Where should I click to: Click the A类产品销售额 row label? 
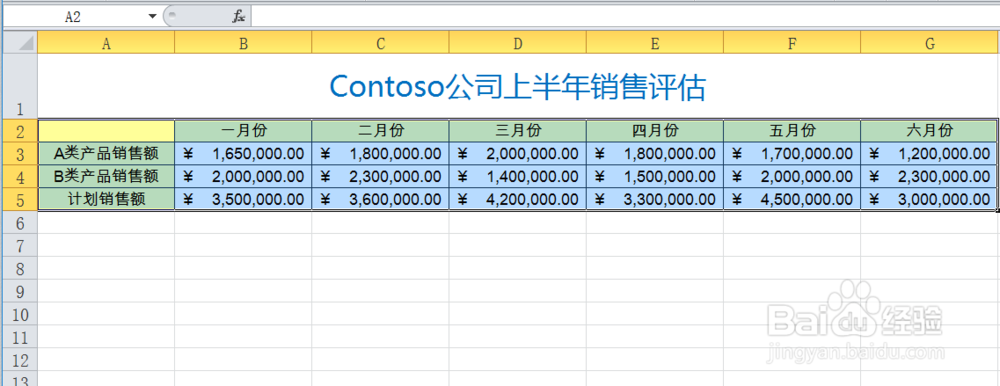pos(106,153)
